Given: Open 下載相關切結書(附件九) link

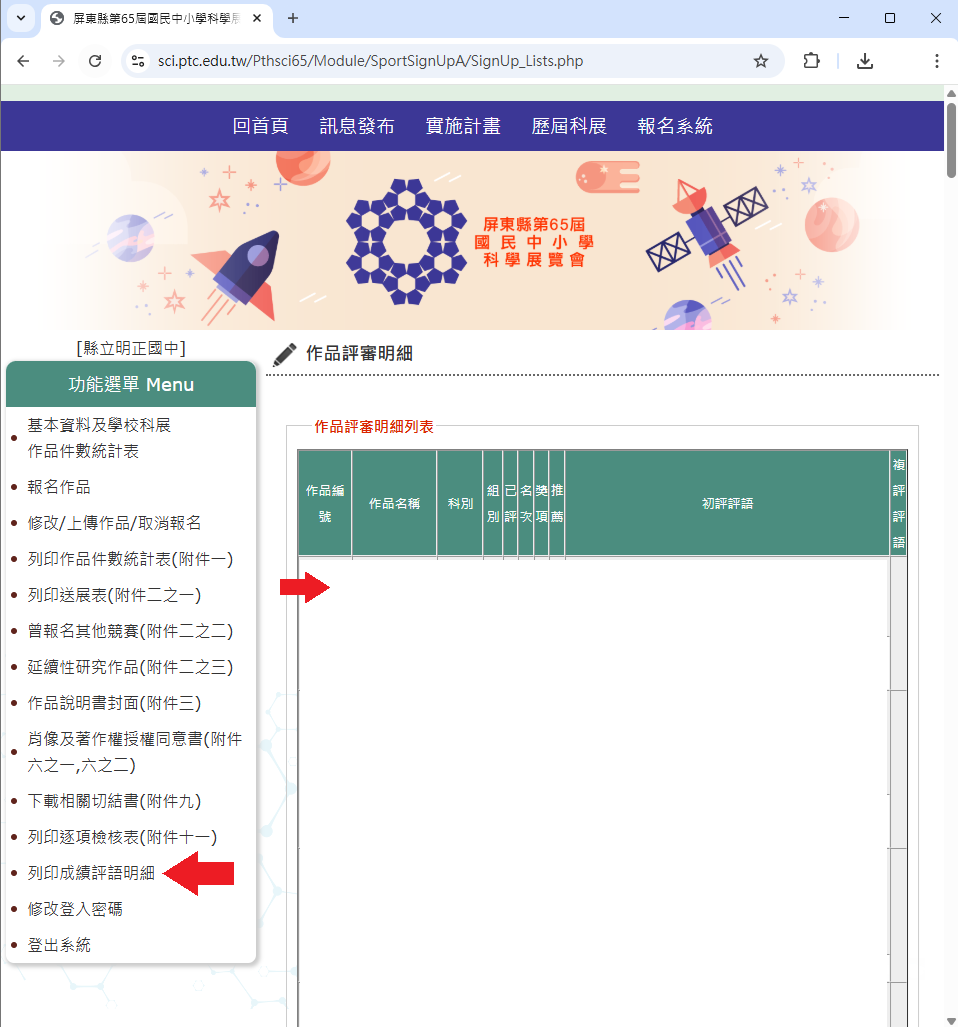Looking at the screenshot, I should click(x=114, y=800).
